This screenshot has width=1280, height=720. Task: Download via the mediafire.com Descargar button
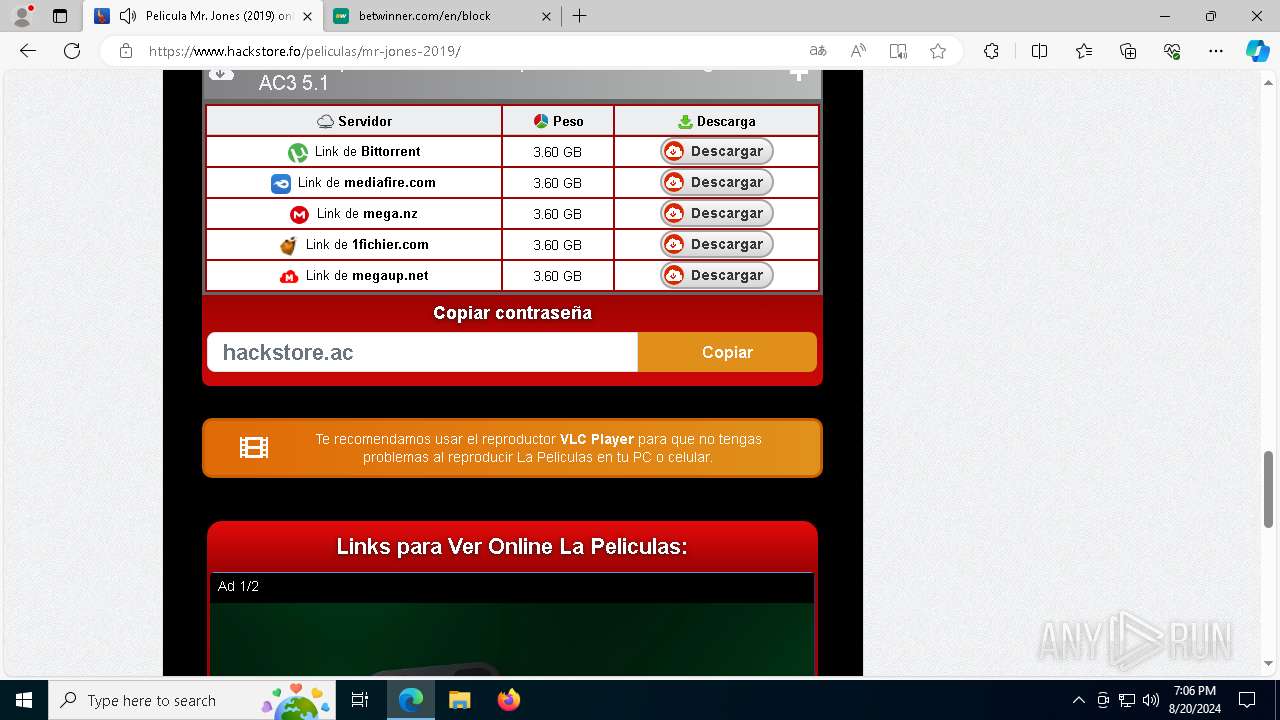tap(717, 182)
